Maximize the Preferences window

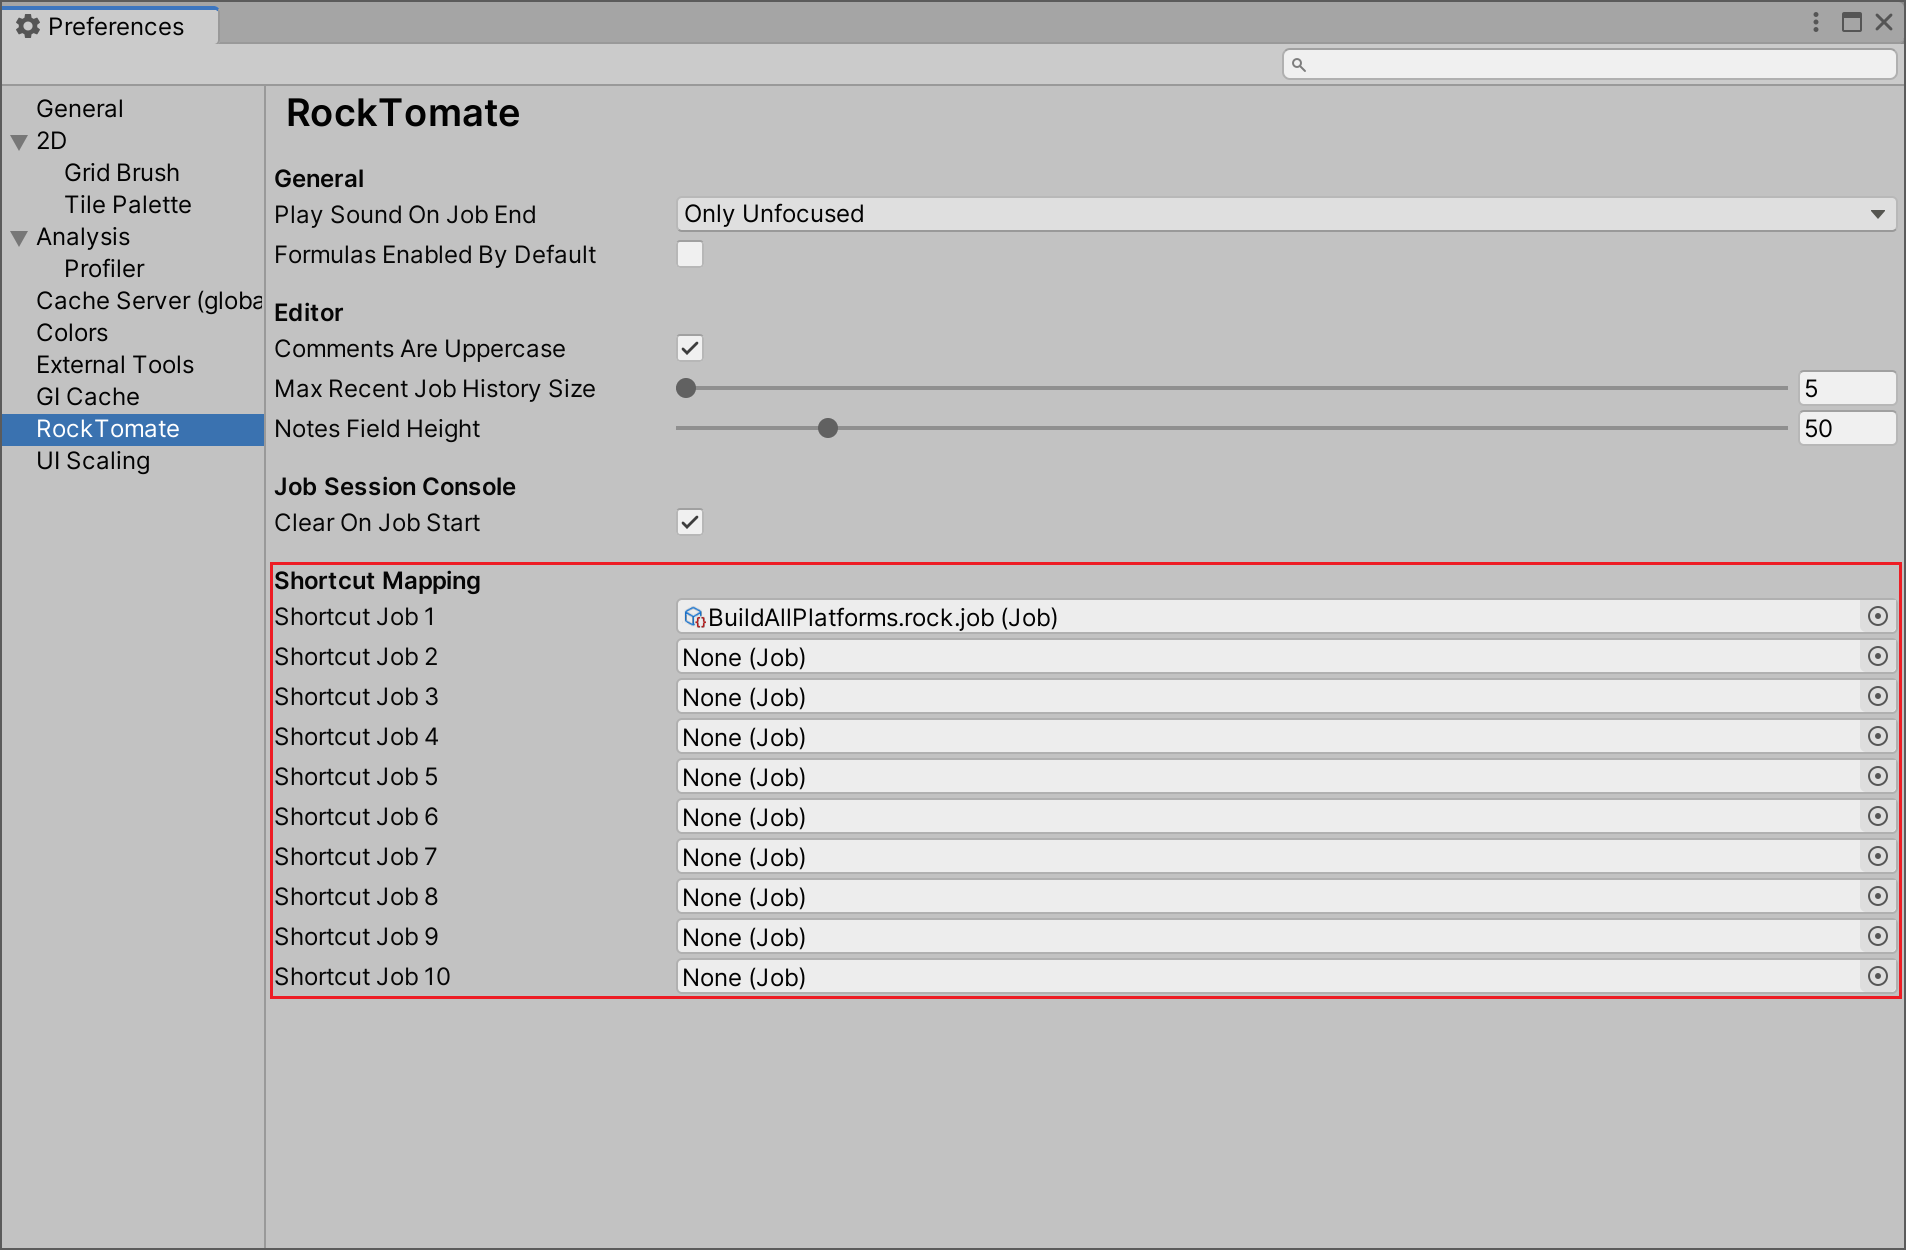[x=1851, y=22]
